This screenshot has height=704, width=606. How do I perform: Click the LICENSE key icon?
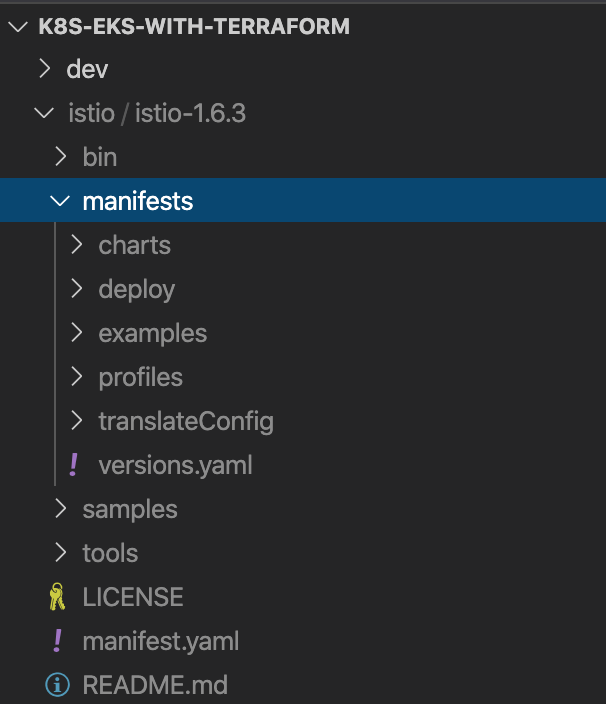tap(56, 597)
